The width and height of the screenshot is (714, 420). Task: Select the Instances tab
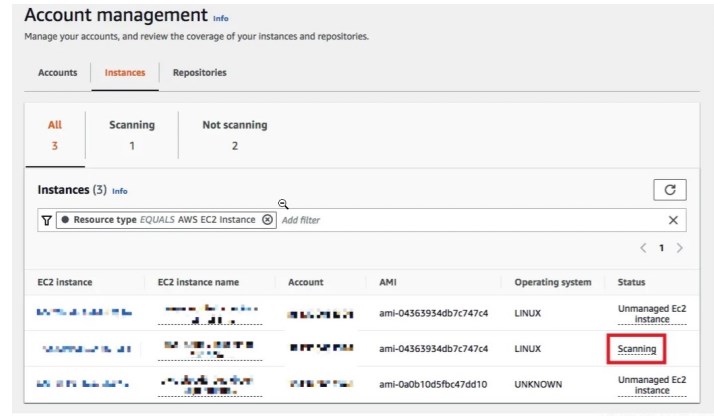[125, 73]
